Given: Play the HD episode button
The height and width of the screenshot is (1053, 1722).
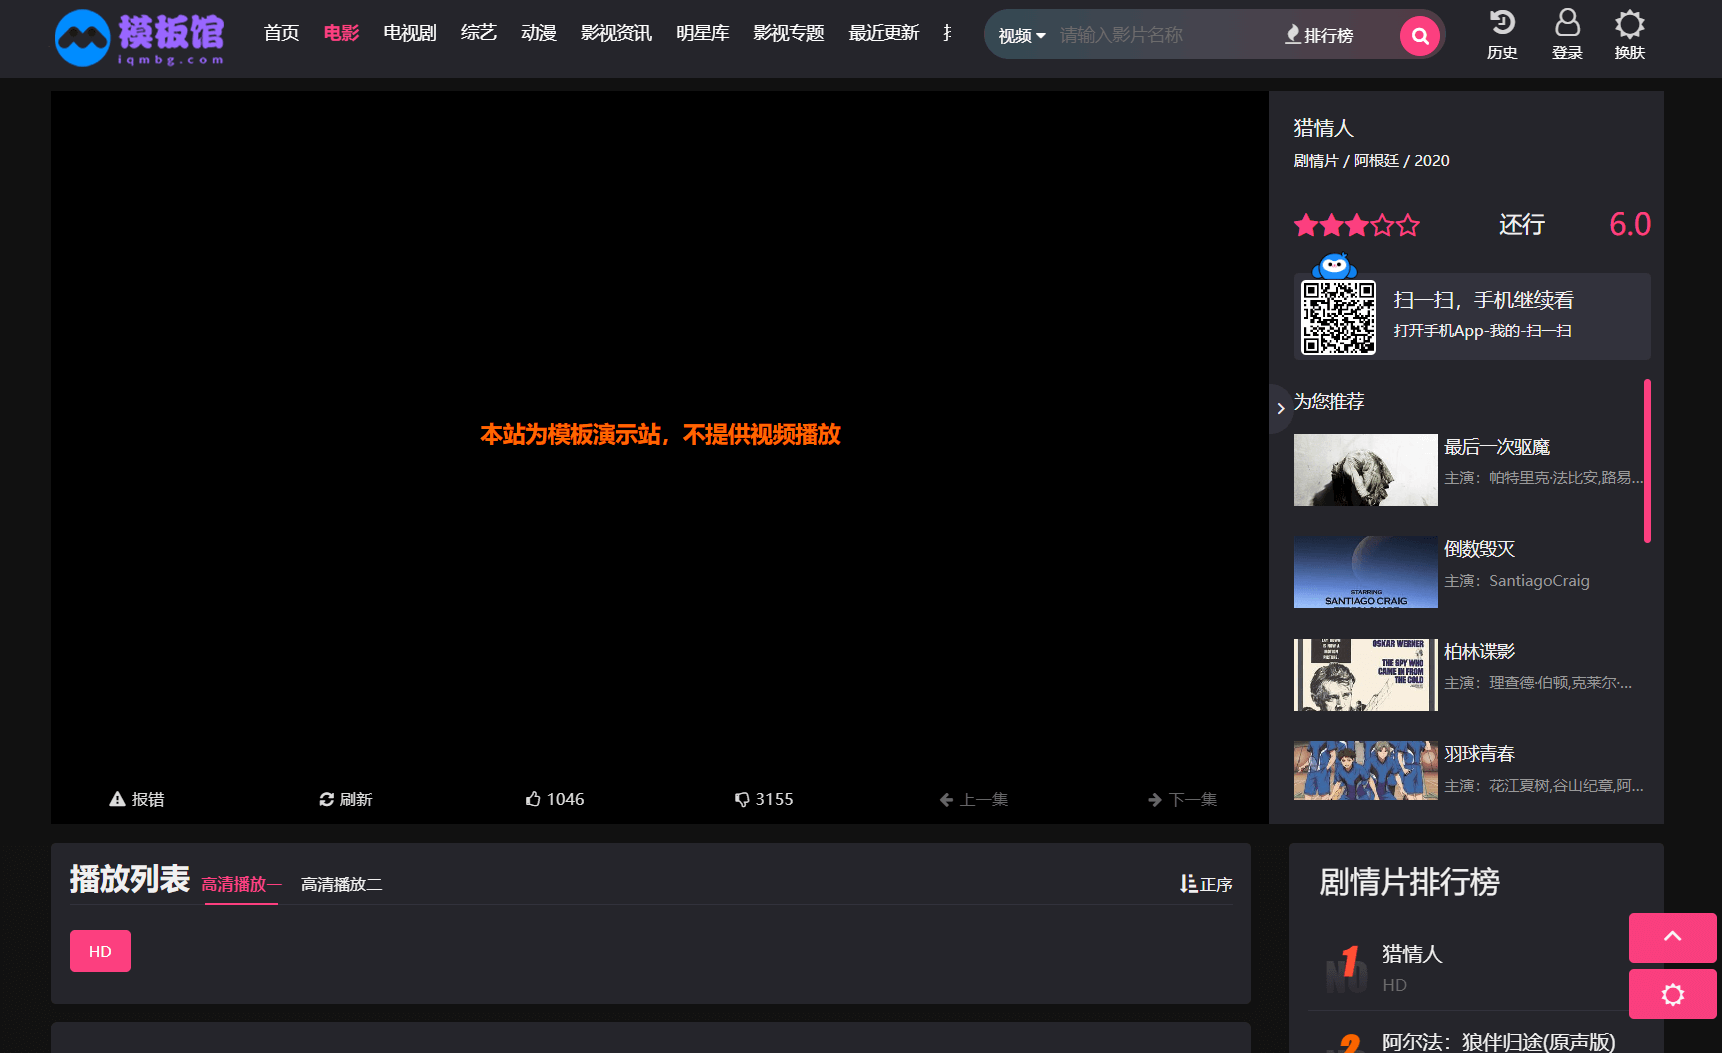Looking at the screenshot, I should tap(100, 951).
